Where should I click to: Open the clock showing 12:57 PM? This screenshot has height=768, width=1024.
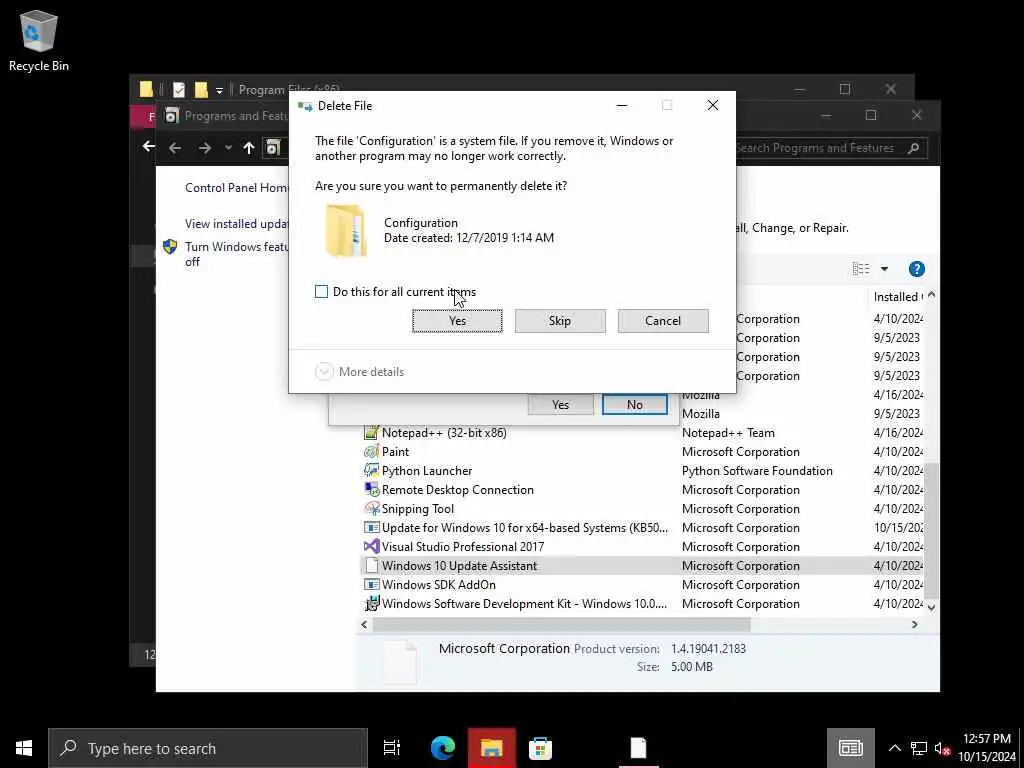(x=987, y=748)
